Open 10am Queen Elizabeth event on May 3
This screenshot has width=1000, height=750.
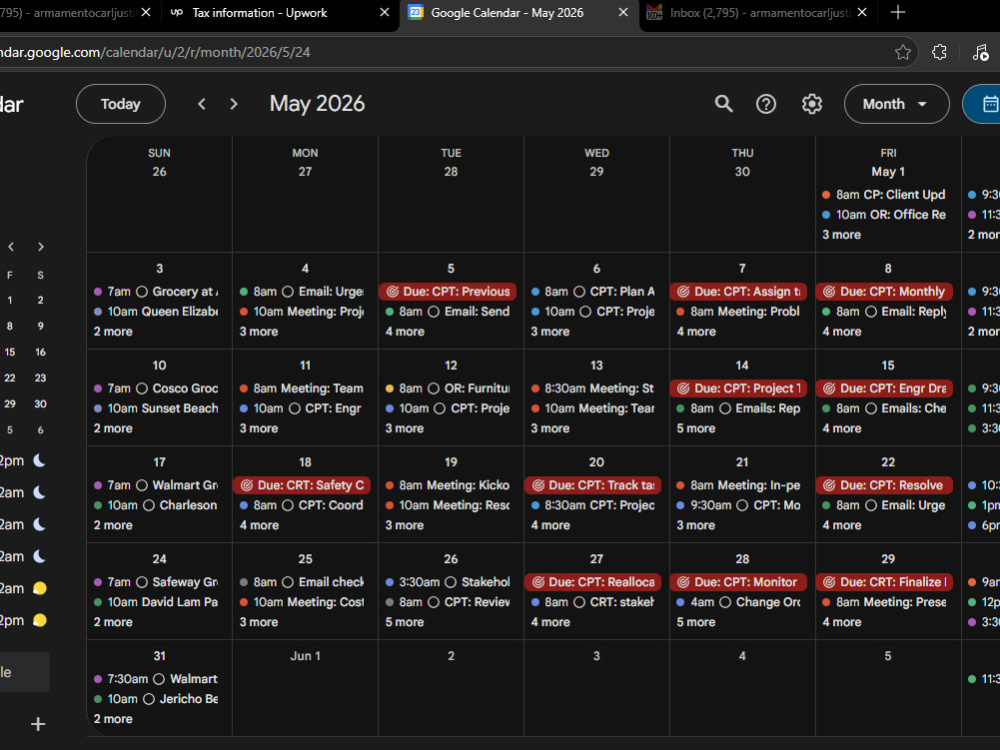pos(156,312)
